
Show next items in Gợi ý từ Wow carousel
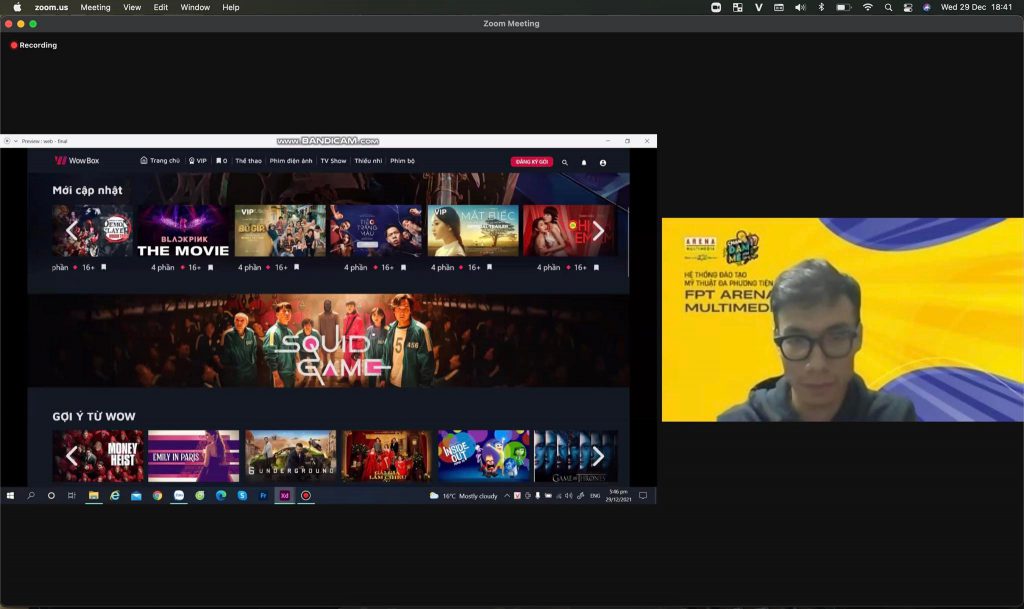598,456
